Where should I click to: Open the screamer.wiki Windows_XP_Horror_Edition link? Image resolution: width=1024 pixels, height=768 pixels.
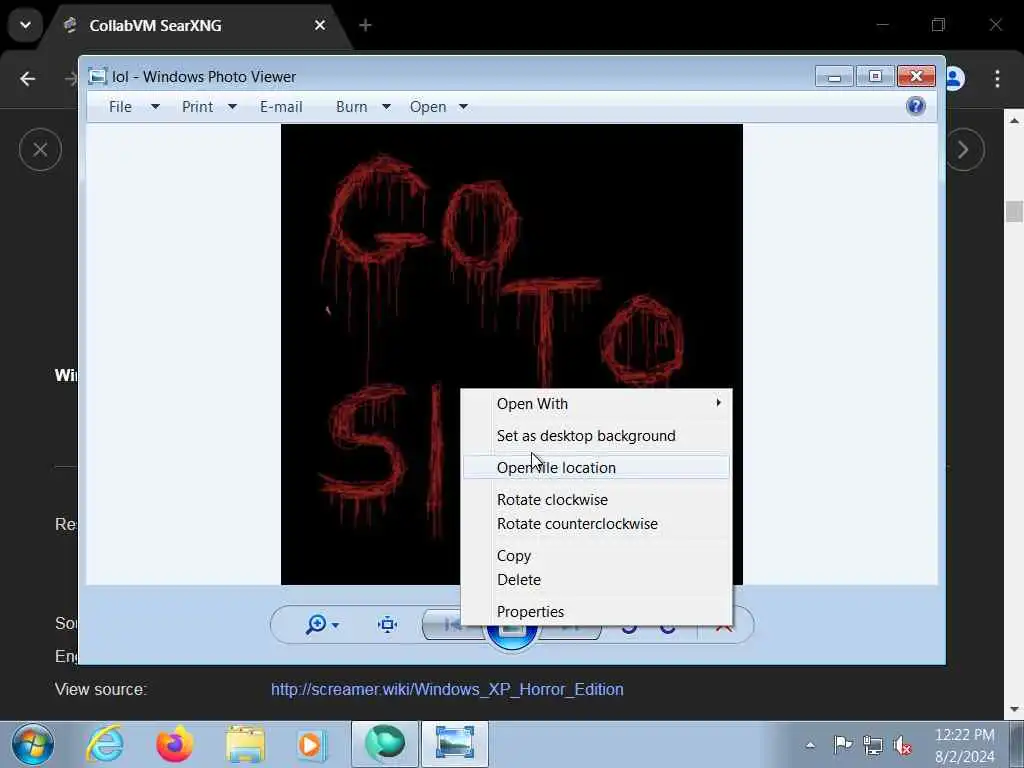point(447,690)
